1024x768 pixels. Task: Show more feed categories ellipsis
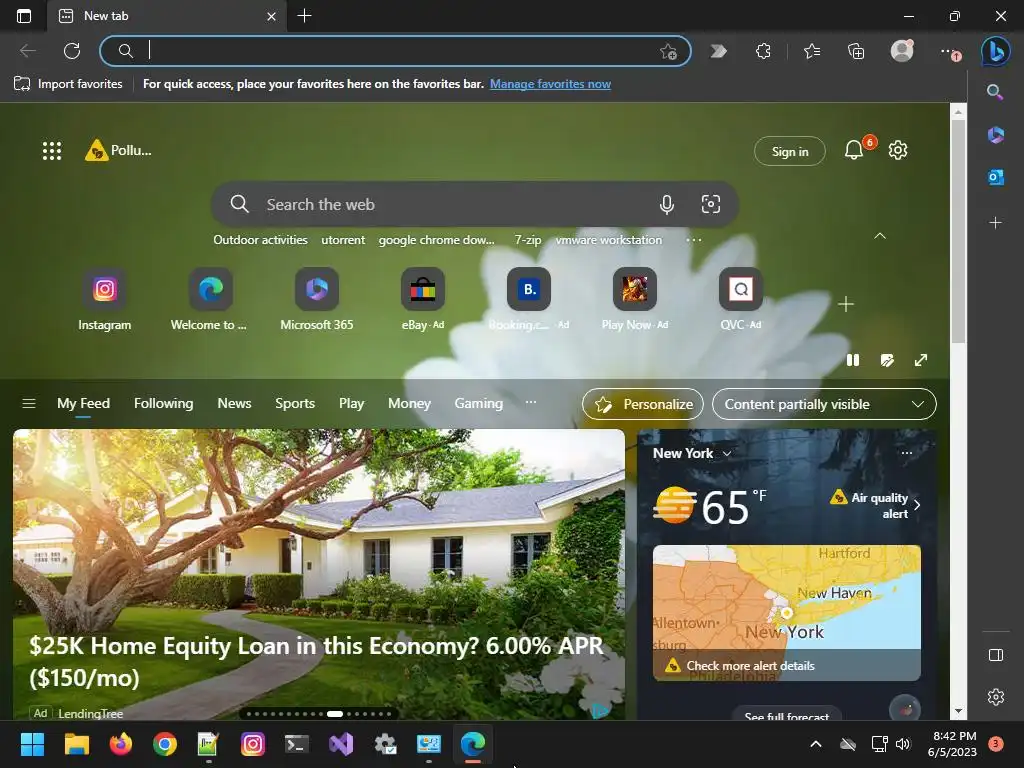click(x=531, y=402)
